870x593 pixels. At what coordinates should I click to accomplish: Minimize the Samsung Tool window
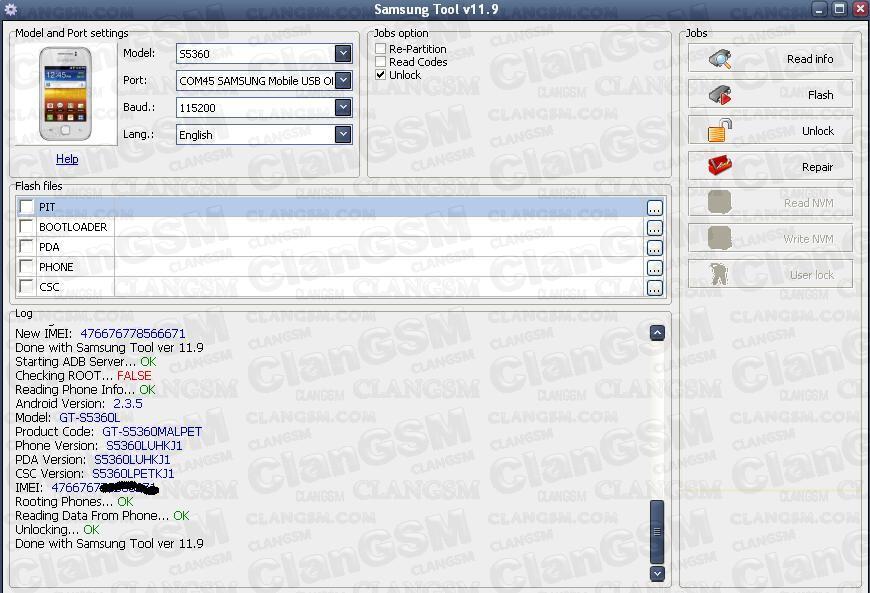point(820,9)
